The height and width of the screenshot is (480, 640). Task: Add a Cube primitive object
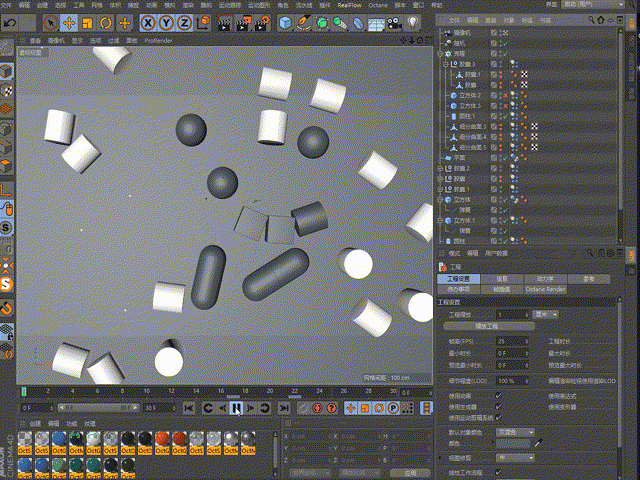click(285, 23)
